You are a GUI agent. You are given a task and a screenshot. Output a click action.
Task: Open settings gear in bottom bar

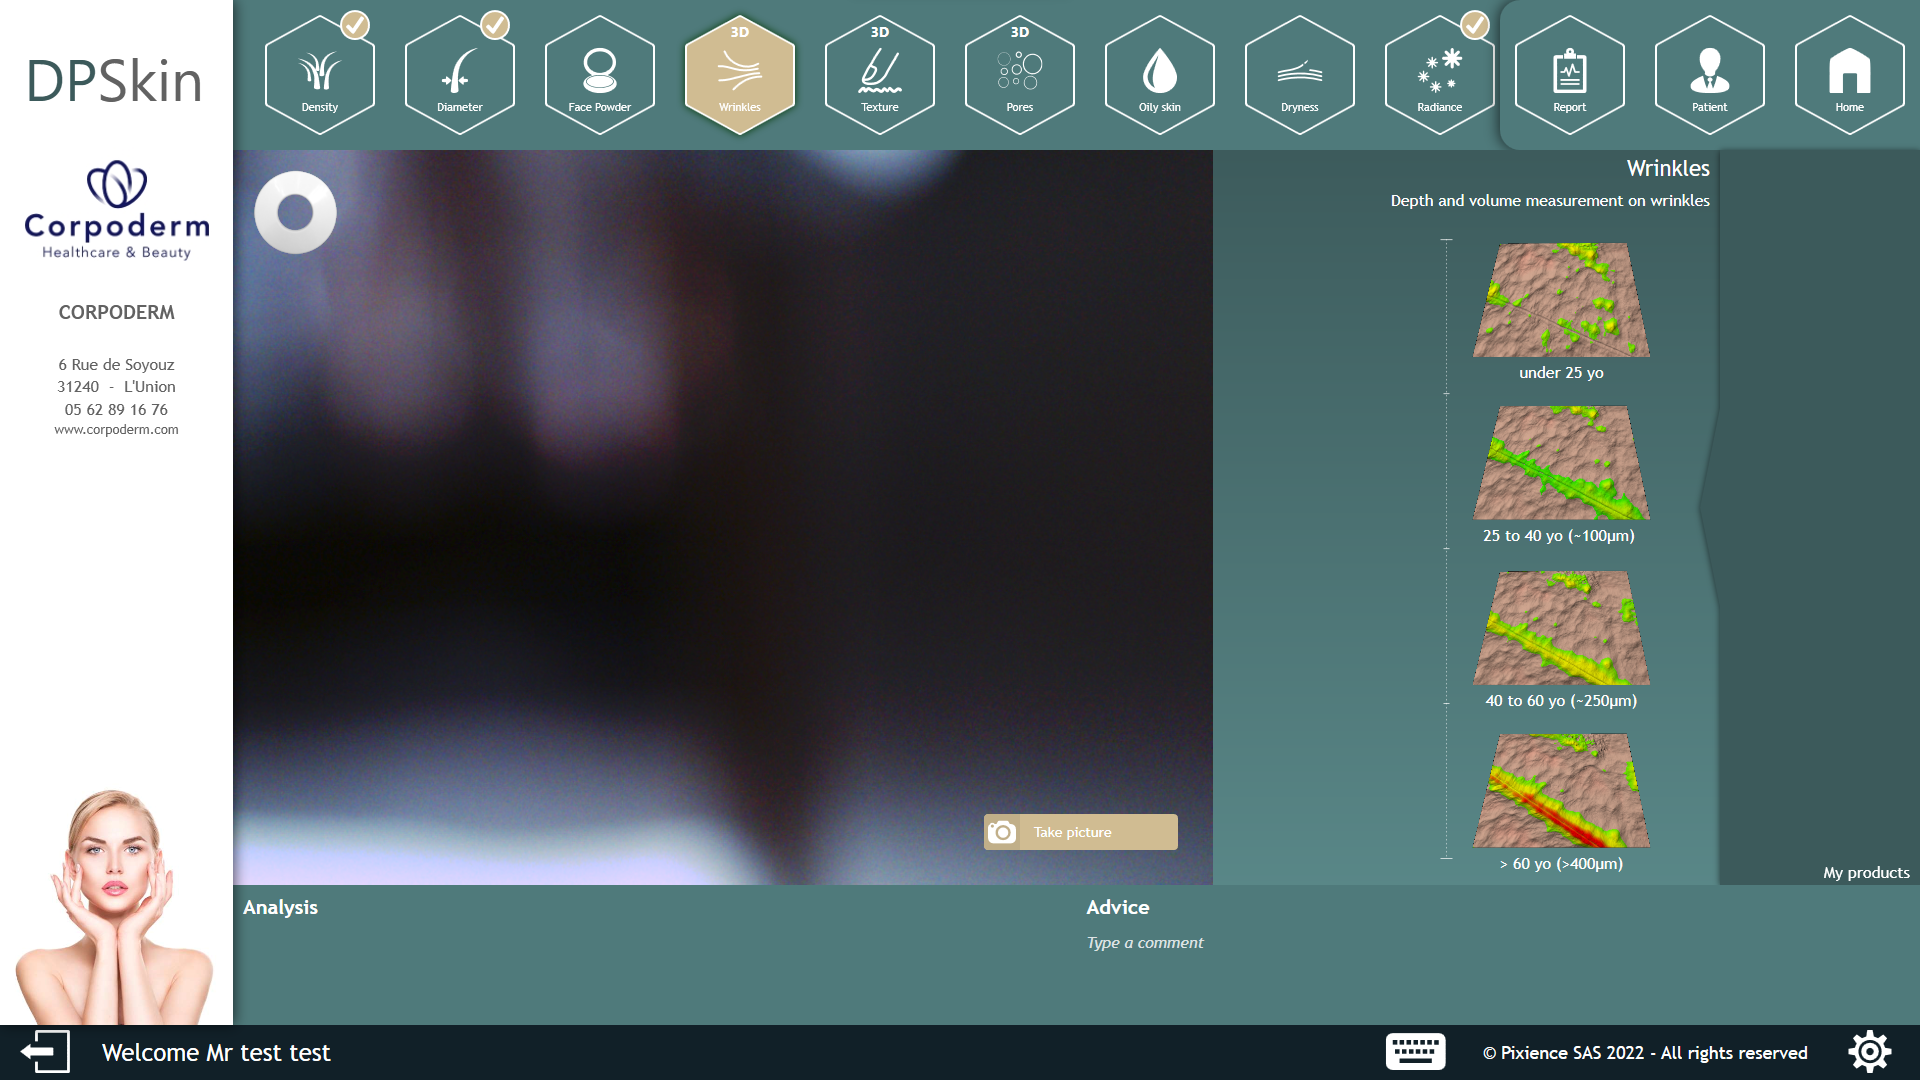pyautogui.click(x=1869, y=1052)
